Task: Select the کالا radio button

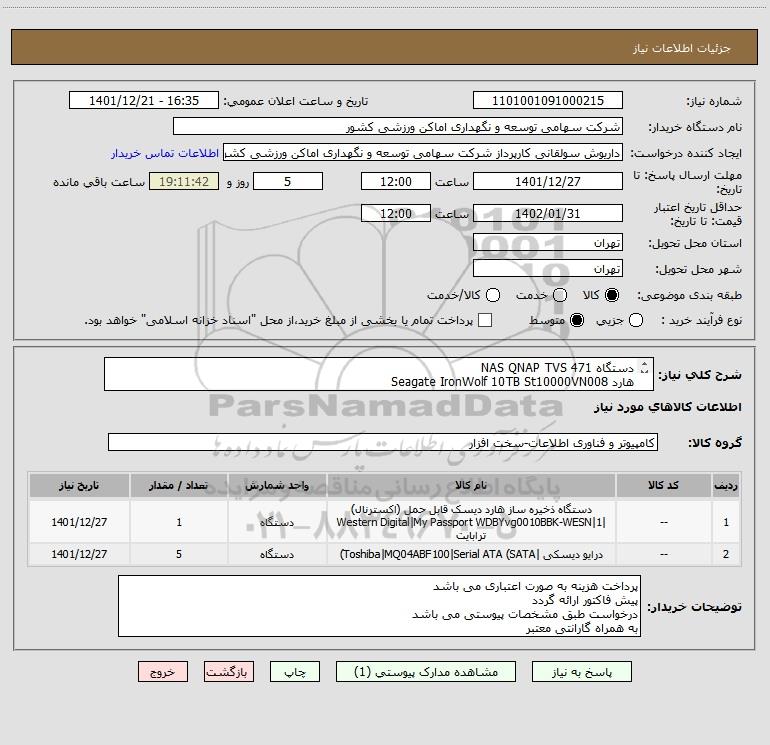Action: tap(612, 295)
